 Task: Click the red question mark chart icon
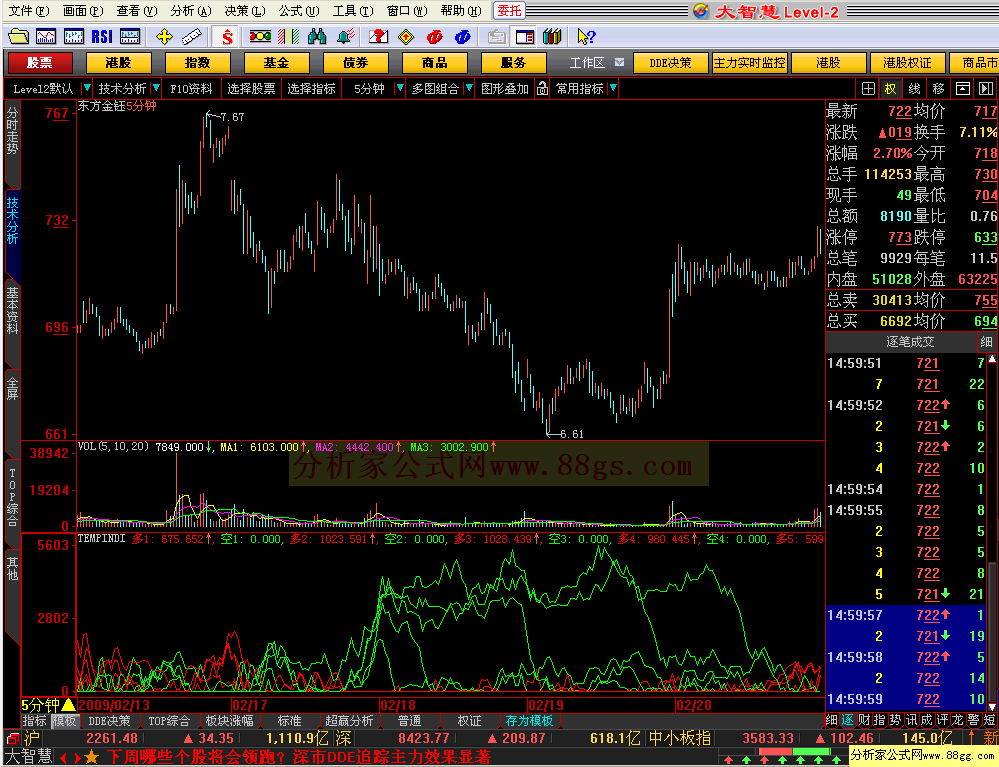coord(378,36)
